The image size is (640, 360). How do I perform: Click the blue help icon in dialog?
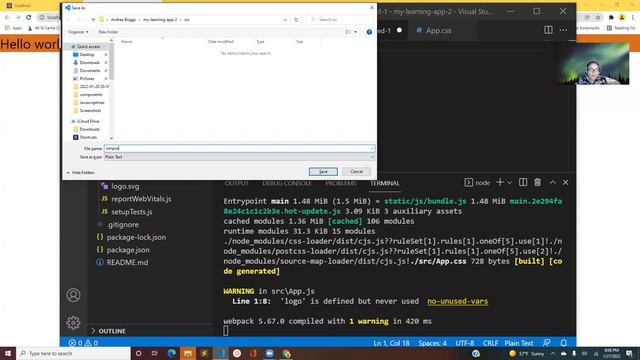(369, 32)
